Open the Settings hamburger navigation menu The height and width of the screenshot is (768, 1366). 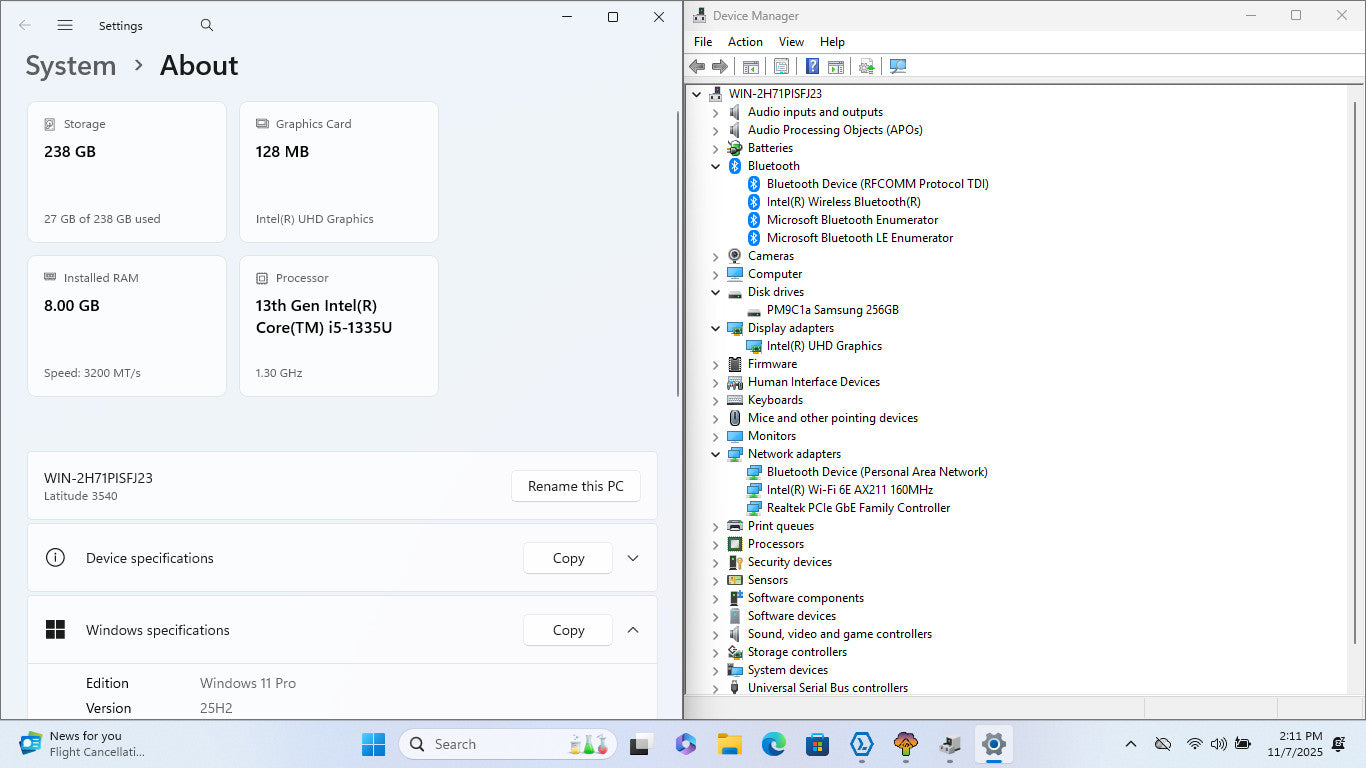pyautogui.click(x=65, y=25)
